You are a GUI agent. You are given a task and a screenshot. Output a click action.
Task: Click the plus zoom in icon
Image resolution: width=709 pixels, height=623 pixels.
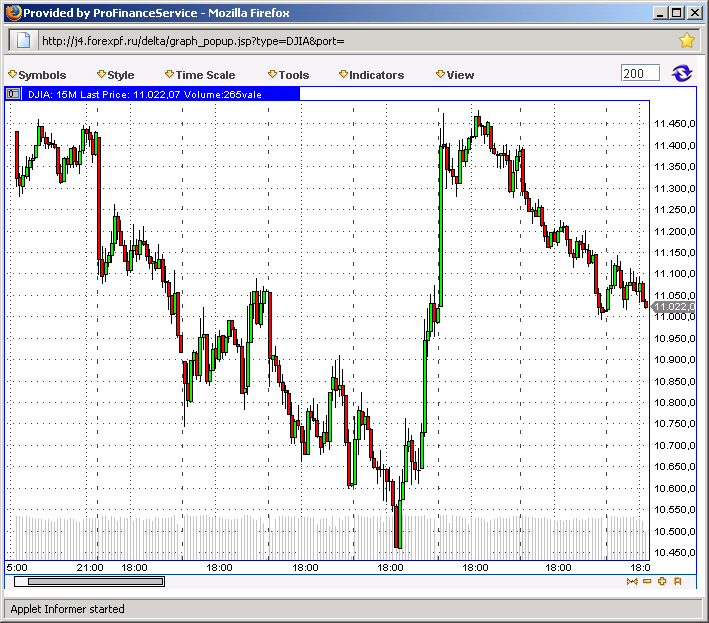point(662,581)
